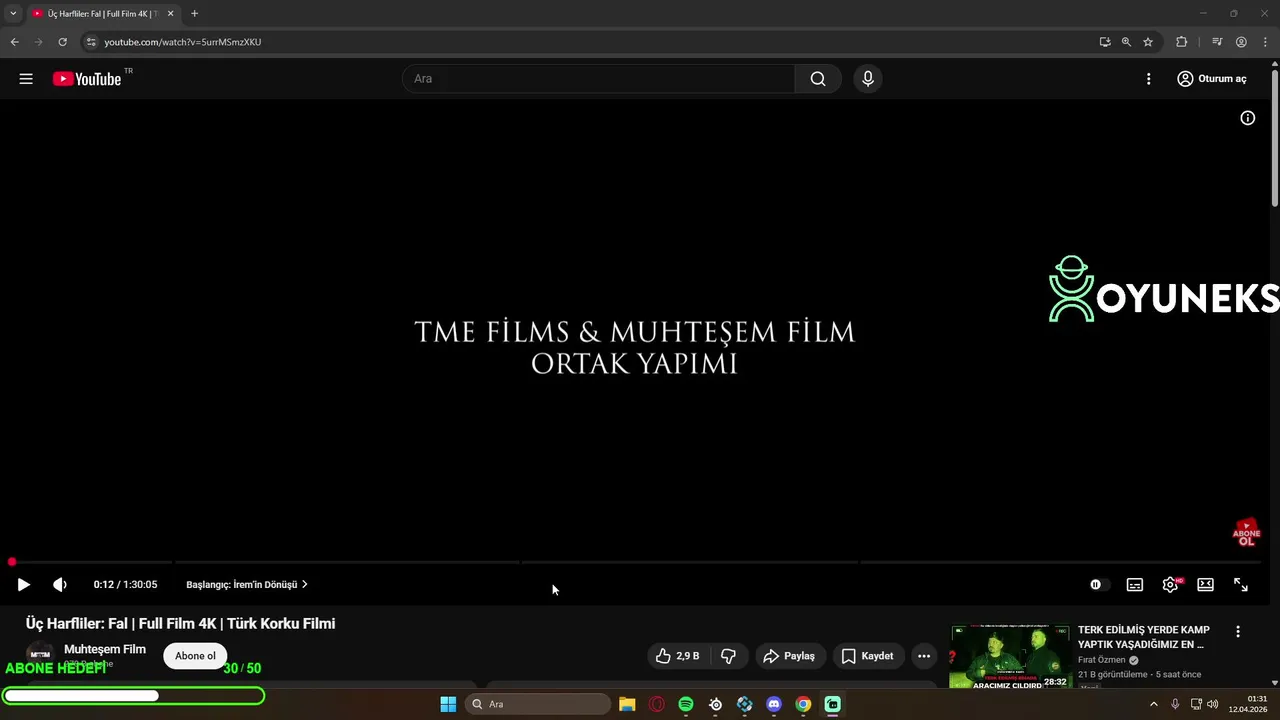
Task: Go to the YouTube home logo
Action: (87, 79)
